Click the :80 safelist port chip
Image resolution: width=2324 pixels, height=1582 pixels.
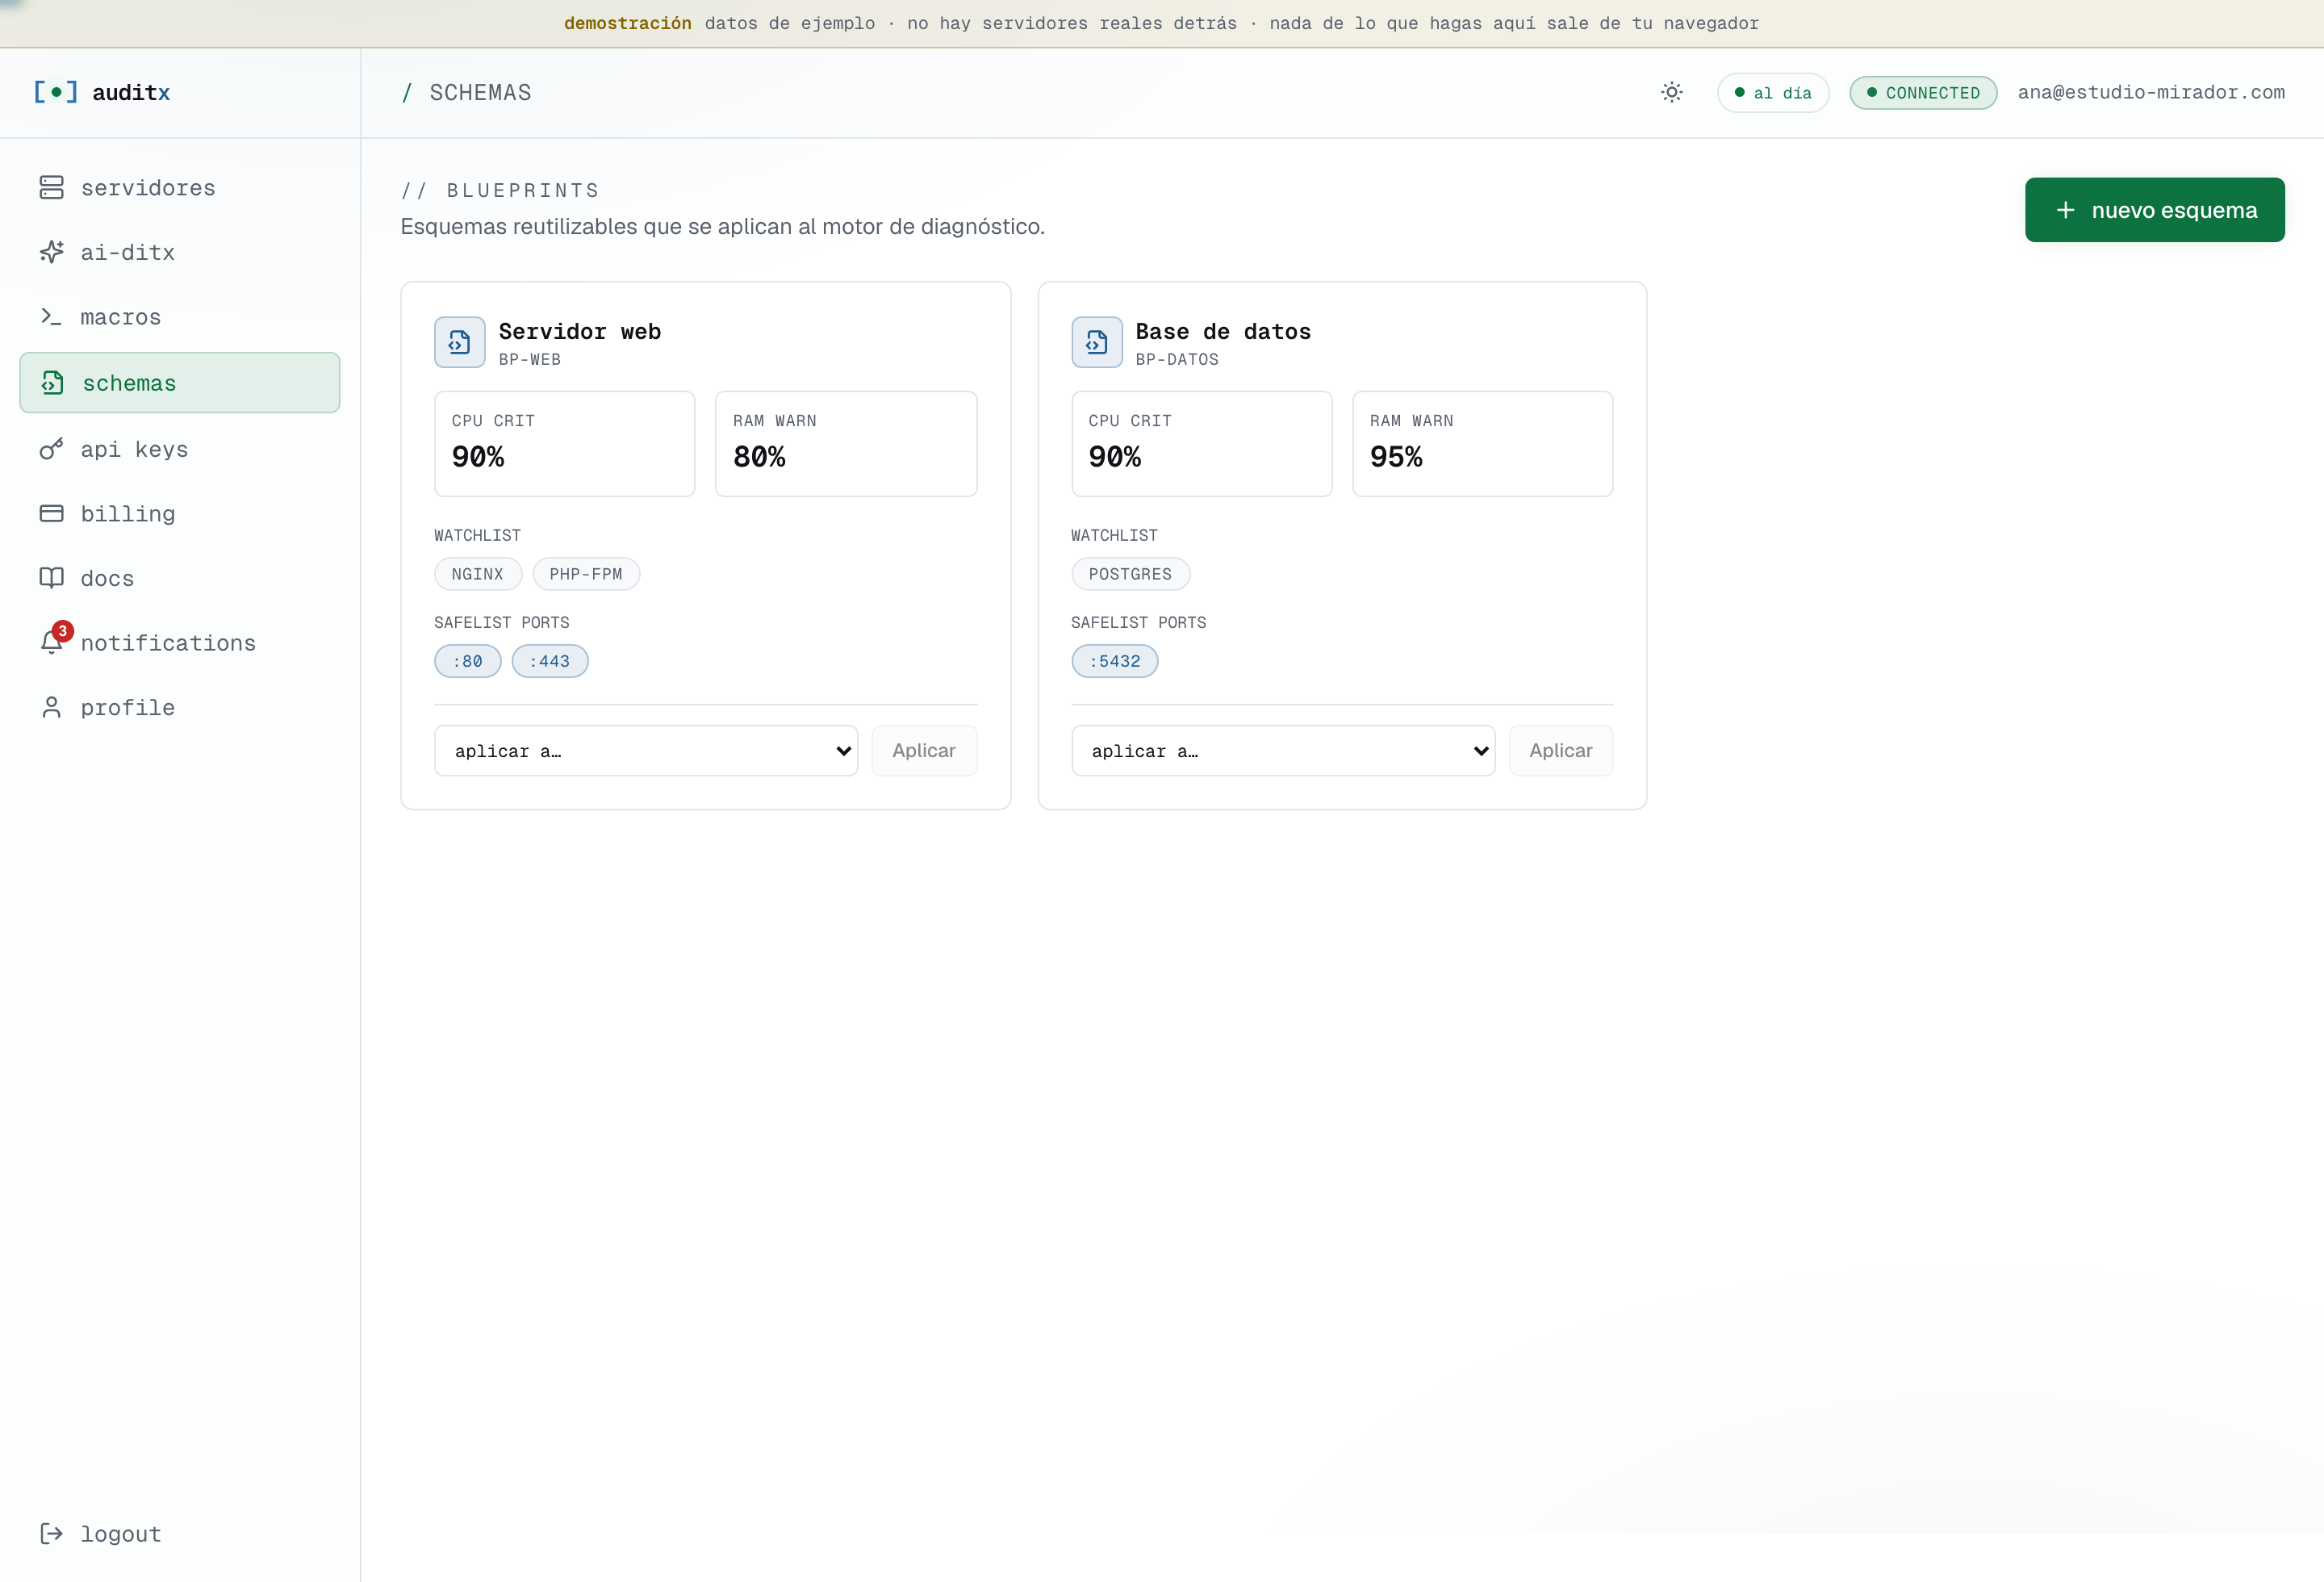[x=467, y=661]
